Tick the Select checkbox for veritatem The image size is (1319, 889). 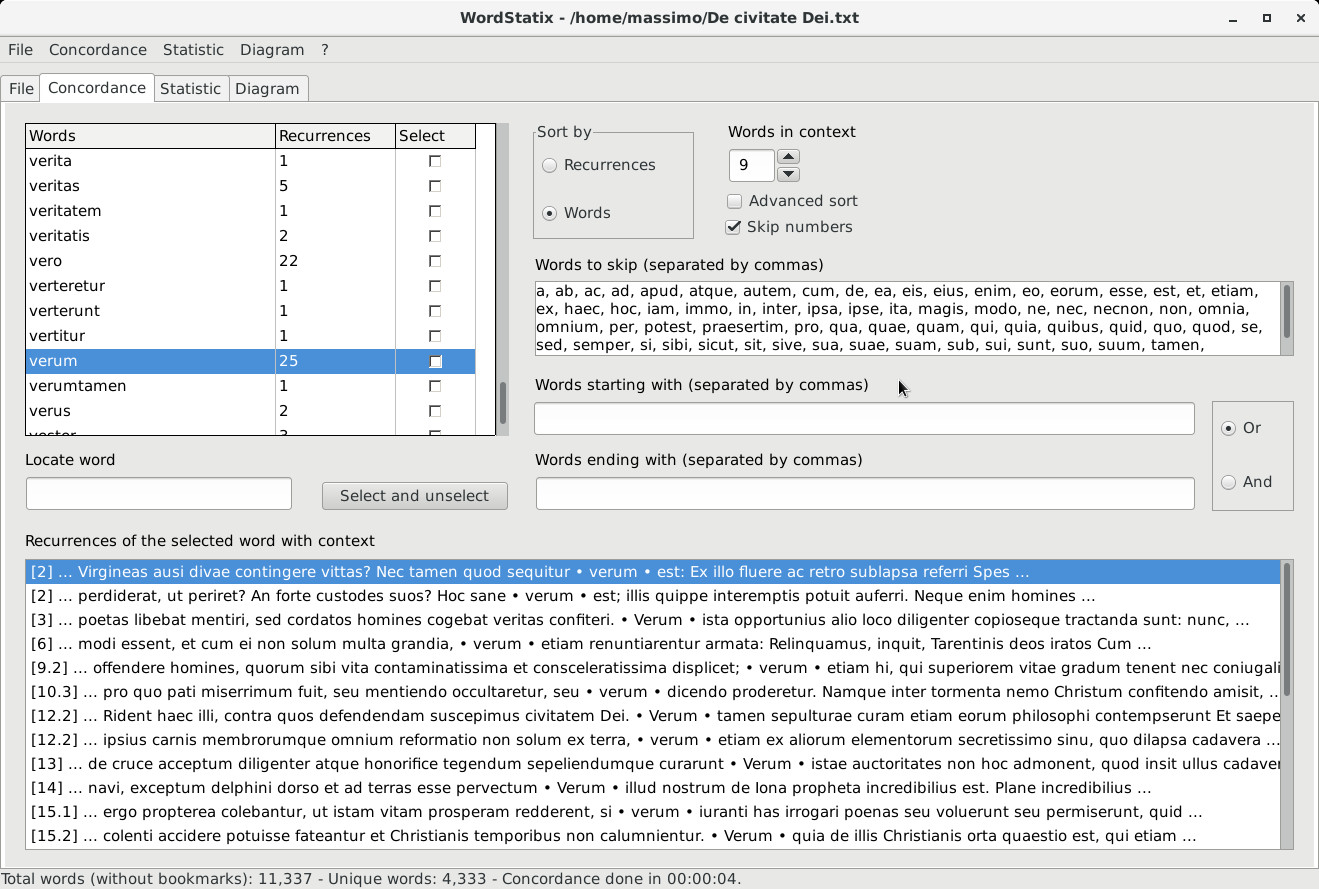(435, 211)
